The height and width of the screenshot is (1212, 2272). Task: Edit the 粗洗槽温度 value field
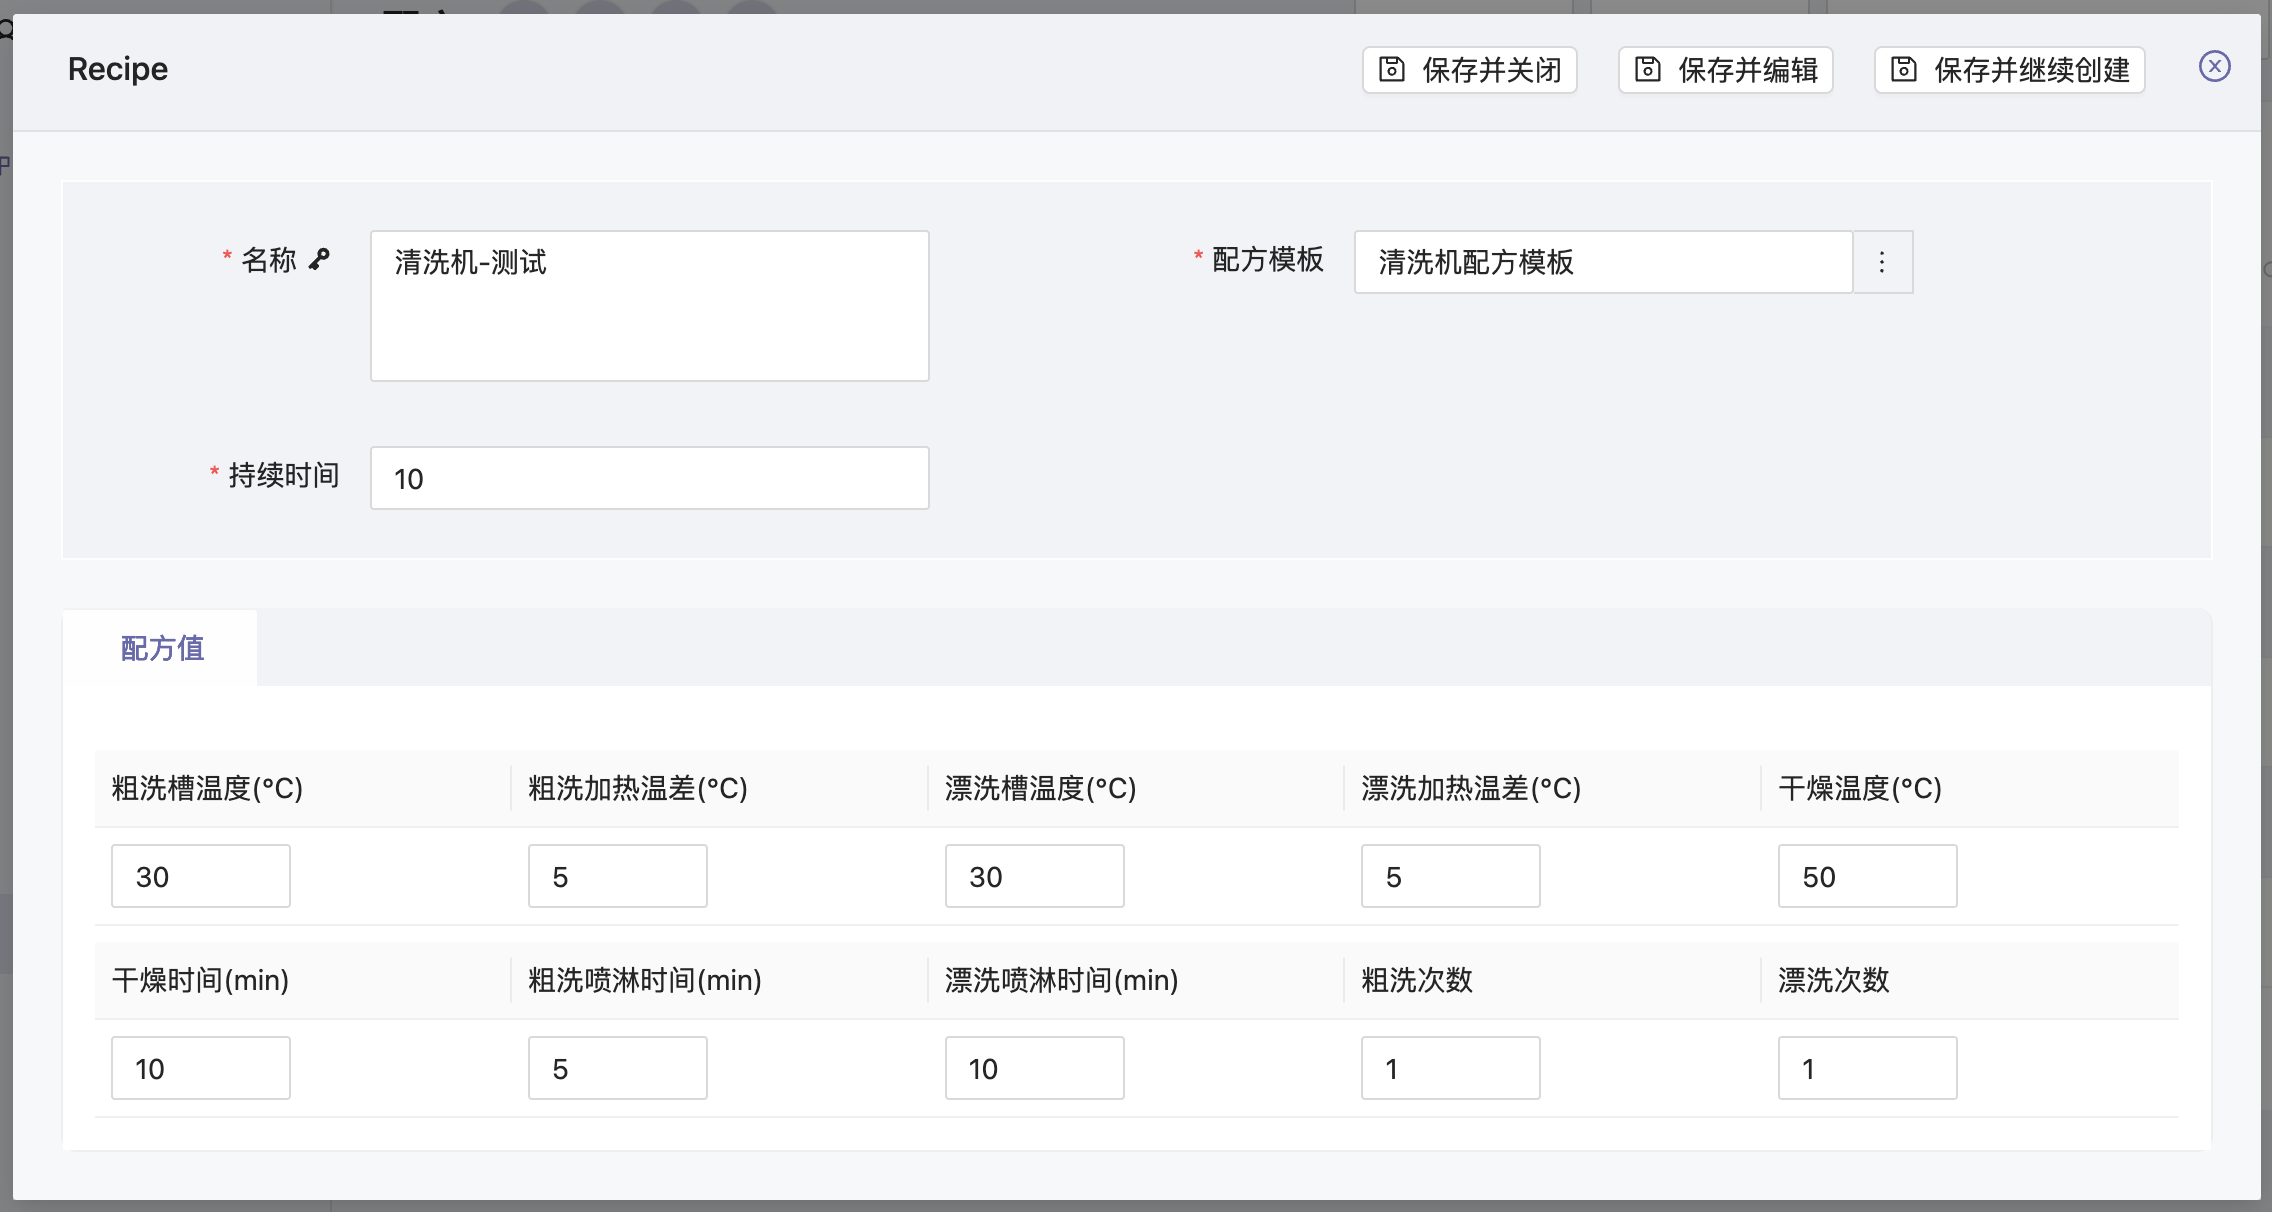(x=201, y=876)
